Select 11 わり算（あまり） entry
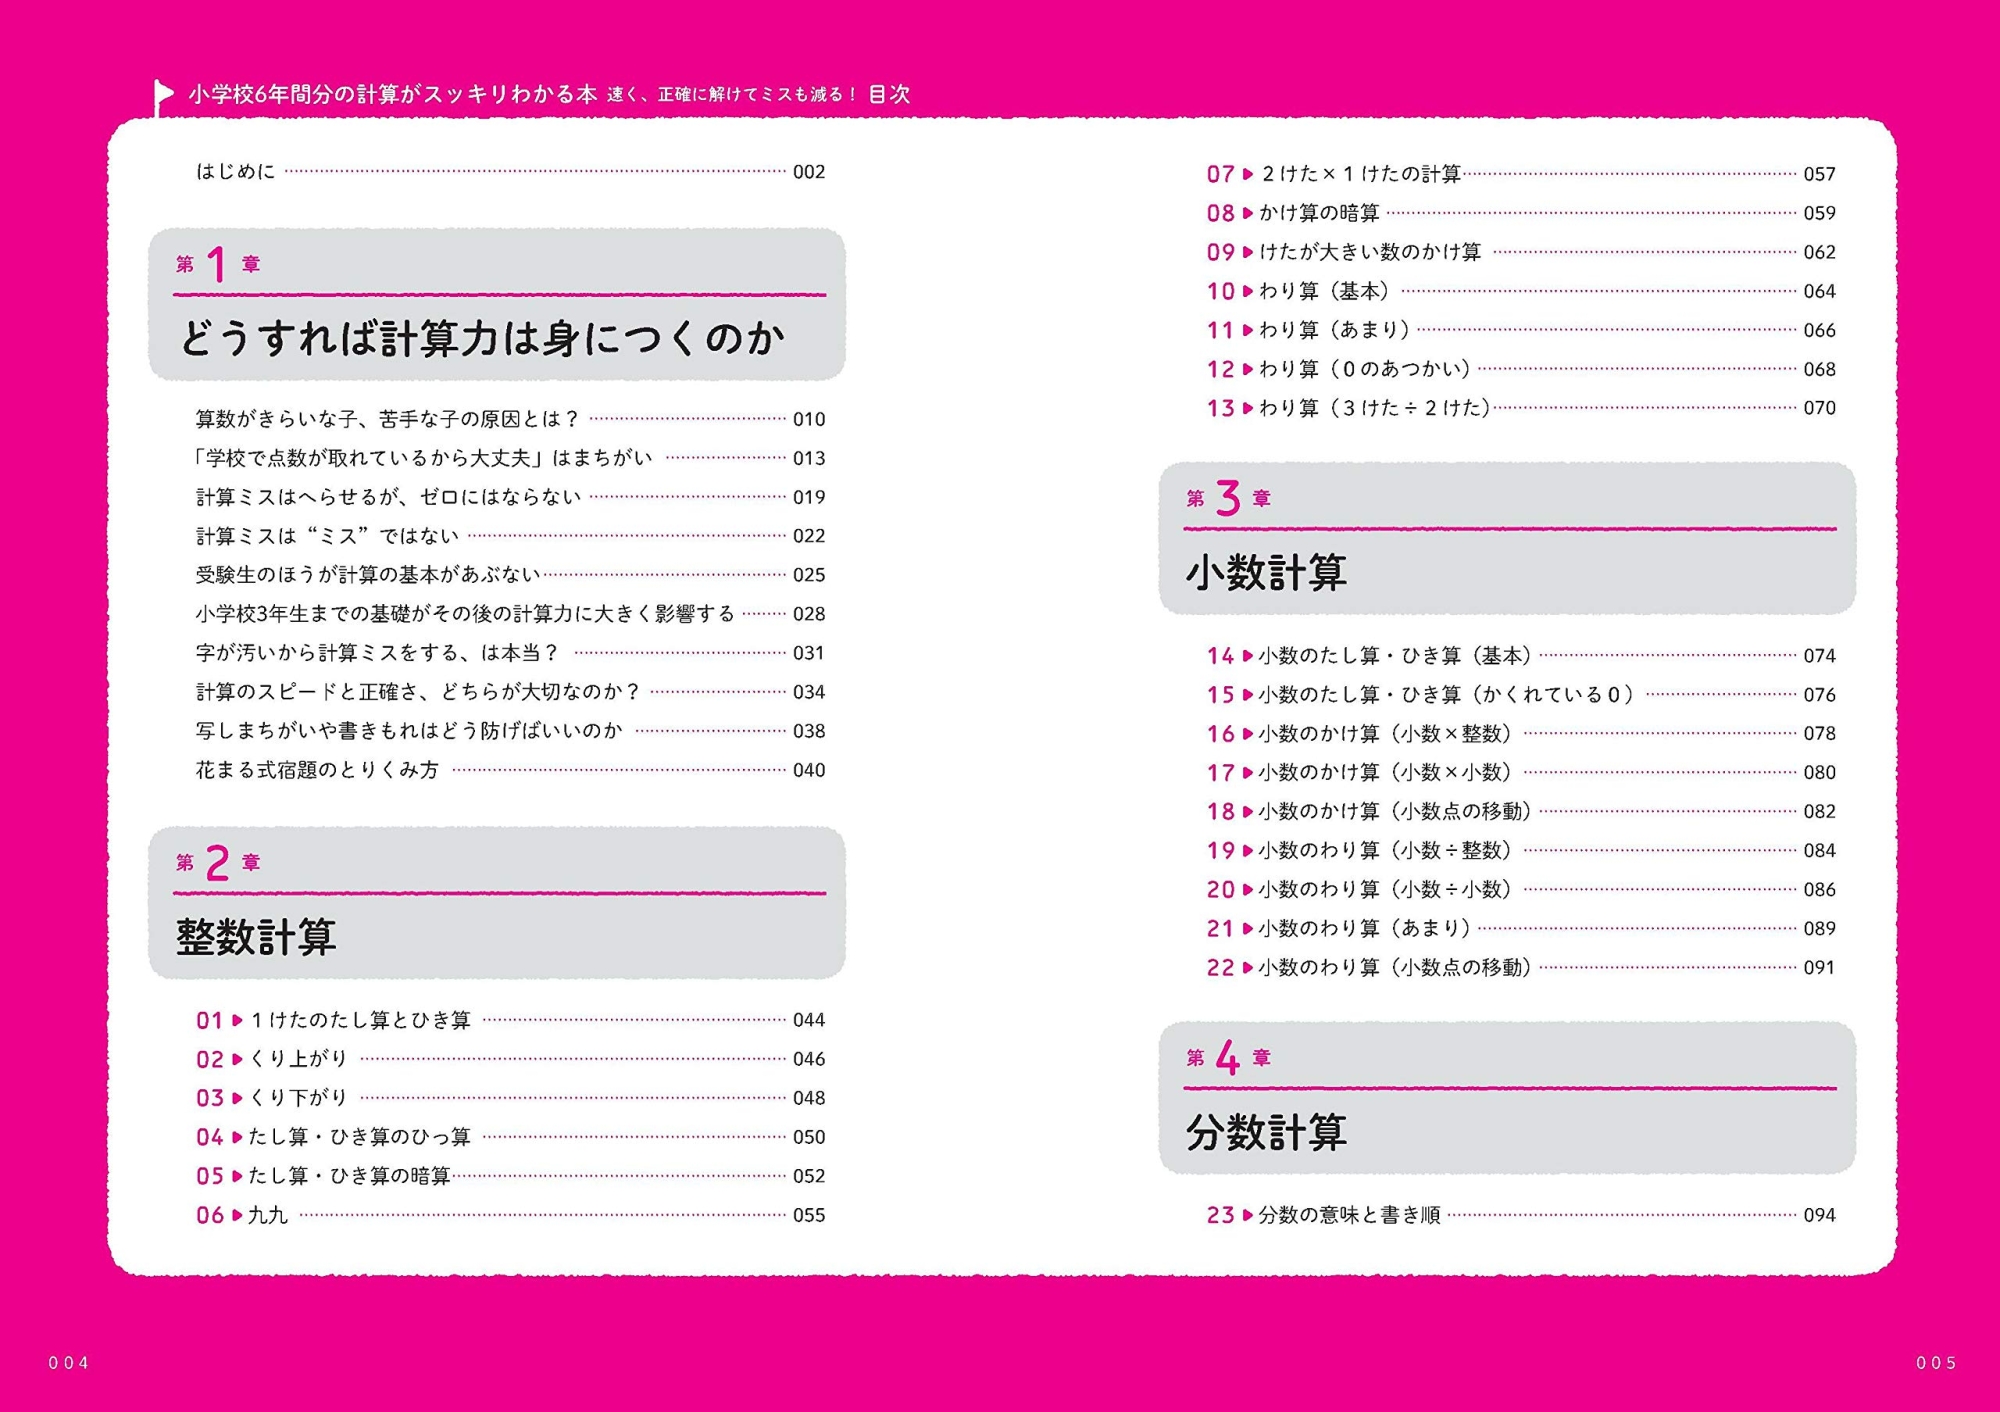2000x1412 pixels. [1521, 330]
